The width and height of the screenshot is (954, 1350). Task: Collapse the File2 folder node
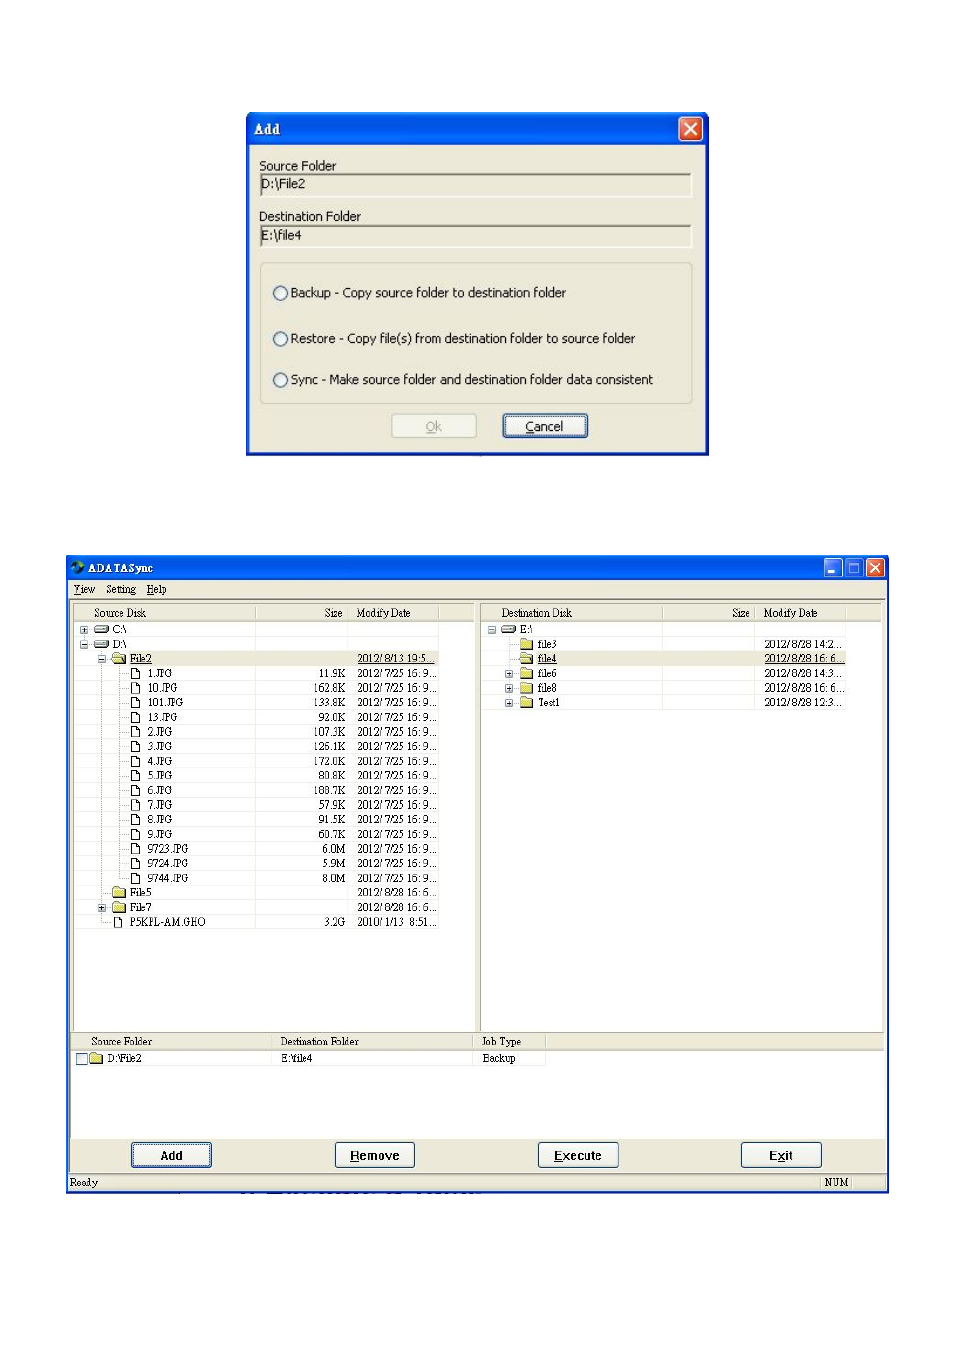tap(102, 659)
